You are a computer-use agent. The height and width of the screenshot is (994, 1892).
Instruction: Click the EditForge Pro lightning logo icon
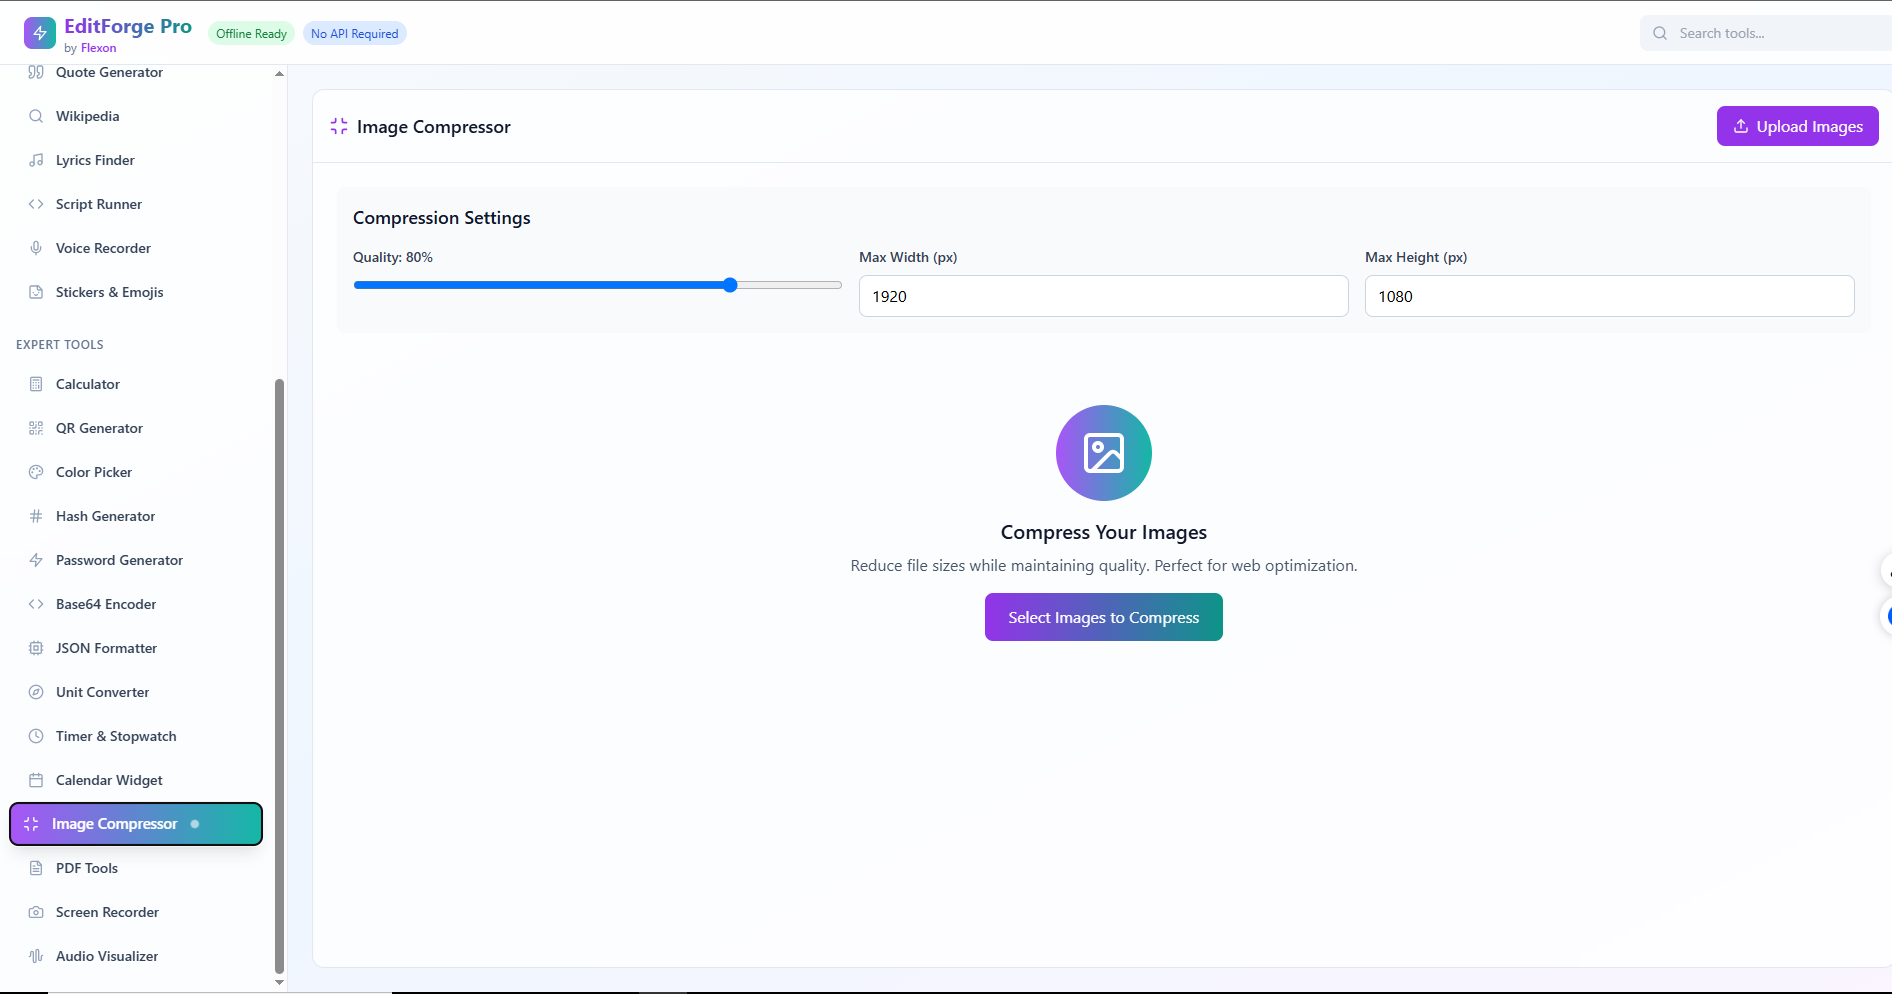pos(40,33)
